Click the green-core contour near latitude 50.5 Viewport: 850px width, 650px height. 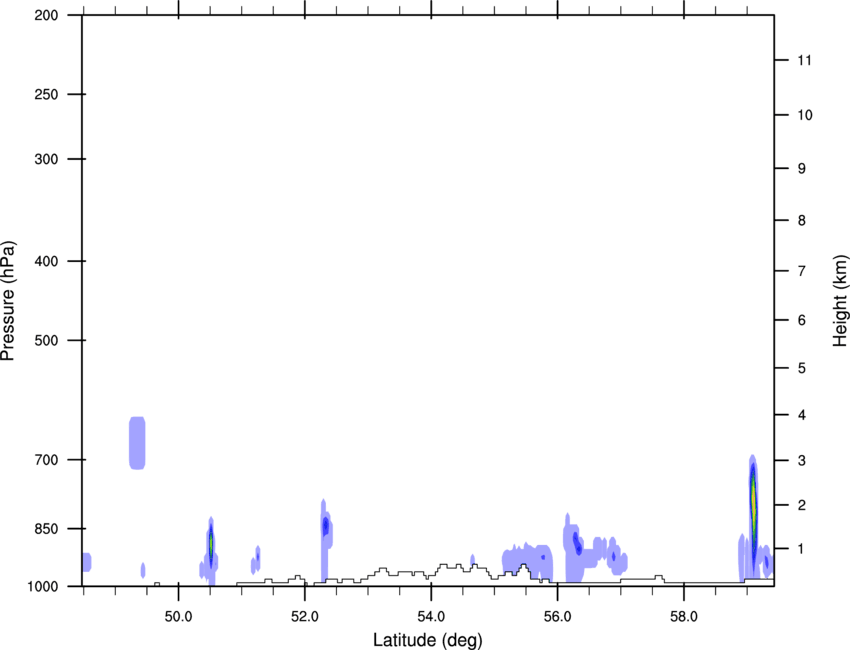point(211,544)
